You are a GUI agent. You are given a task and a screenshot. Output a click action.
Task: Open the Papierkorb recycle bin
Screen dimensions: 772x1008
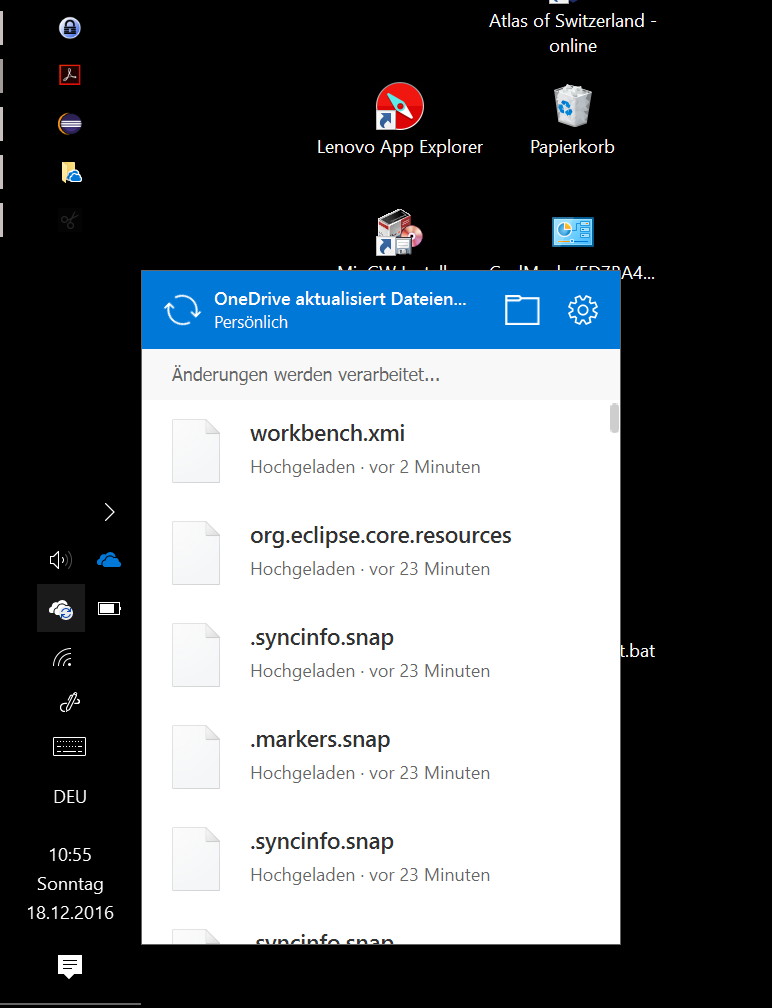[x=572, y=120]
